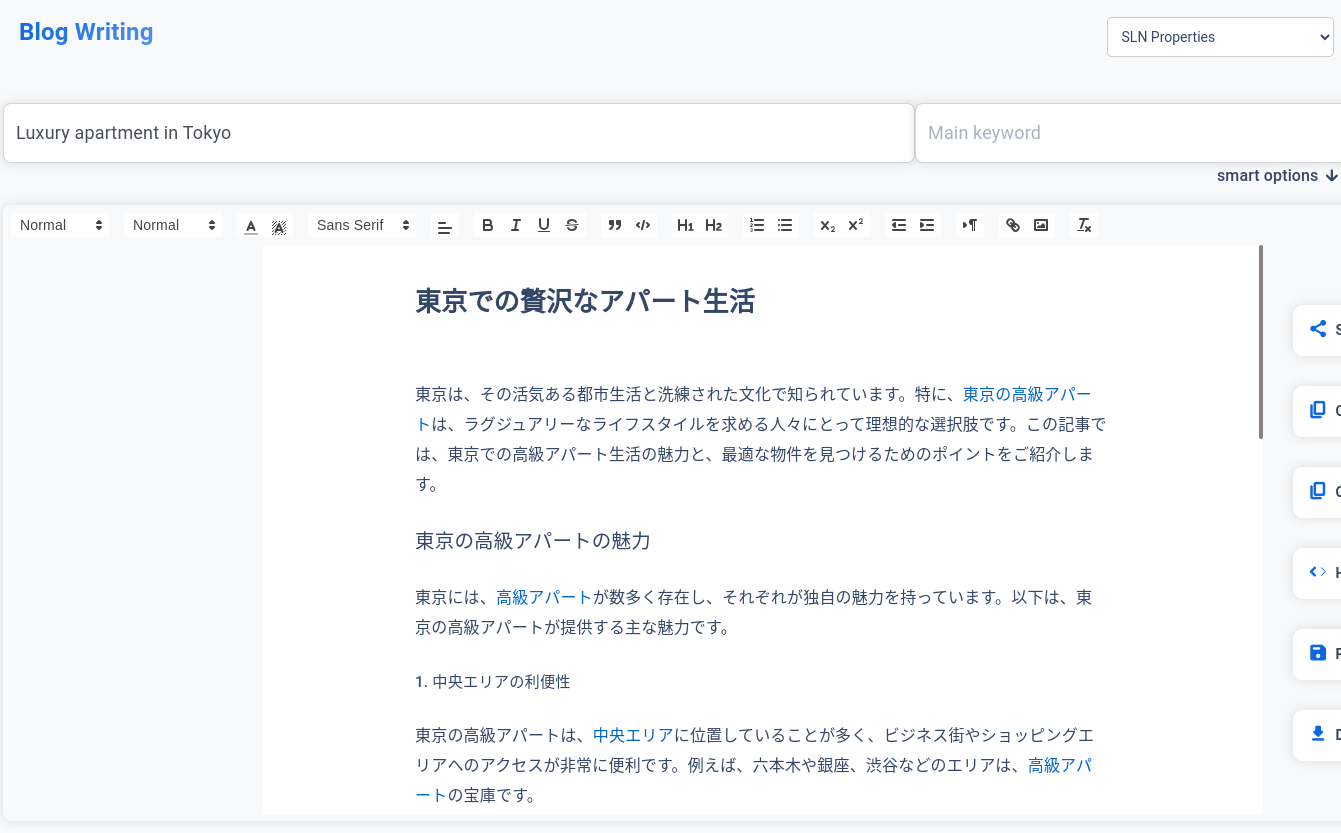
Task: Open the background highlight color picker
Action: [x=279, y=225]
